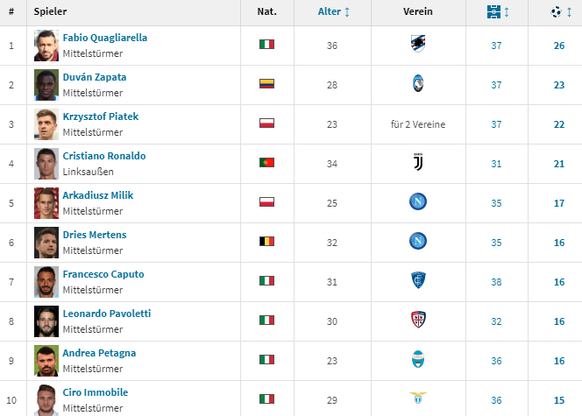Sort by matches played pitch icon

pyautogui.click(x=497, y=12)
